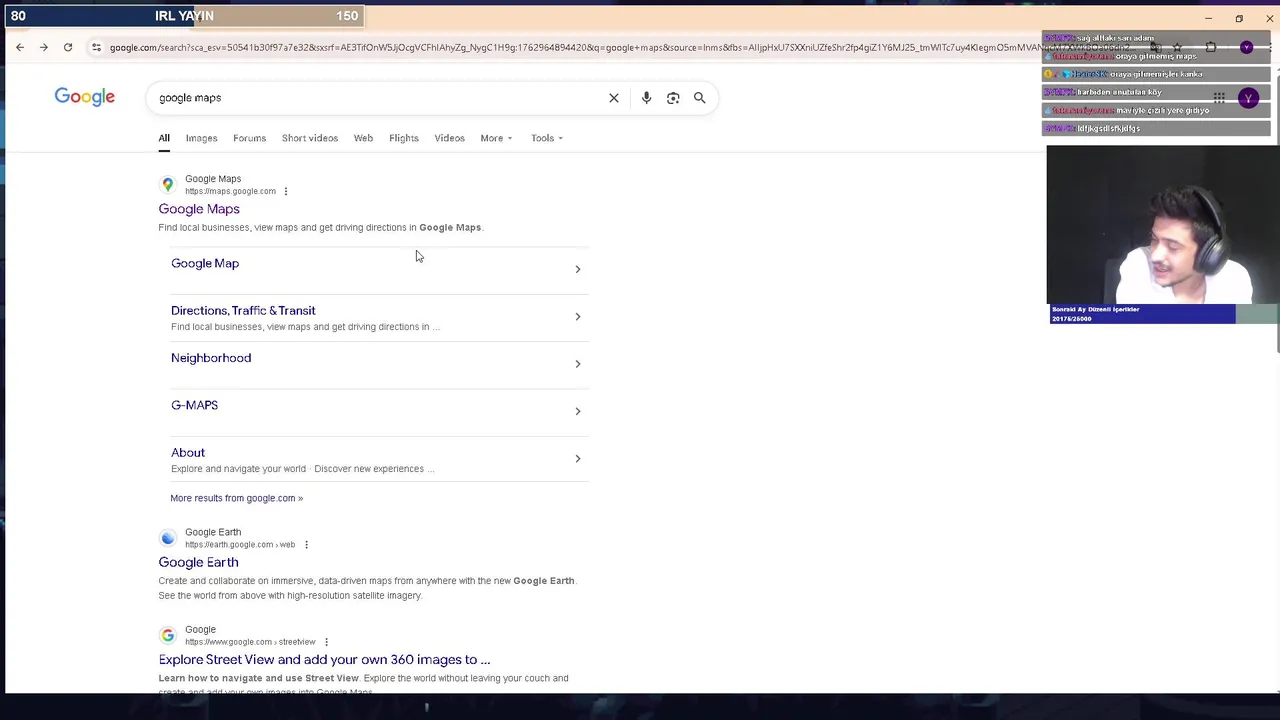The width and height of the screenshot is (1280, 720).
Task: Switch to the Forums tab
Action: click(249, 138)
